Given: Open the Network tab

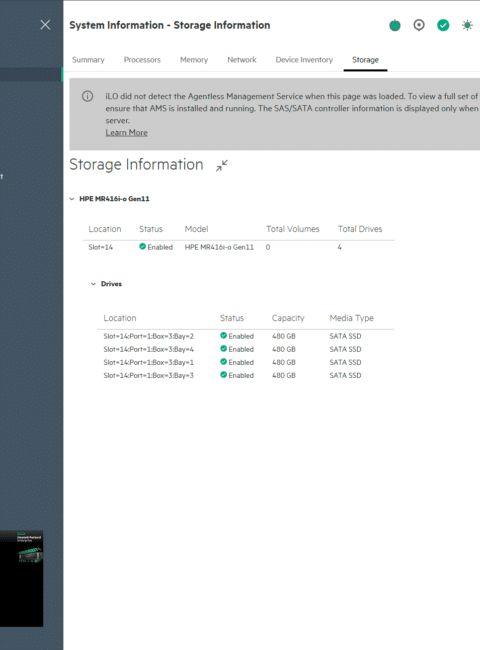Looking at the screenshot, I should (x=242, y=60).
